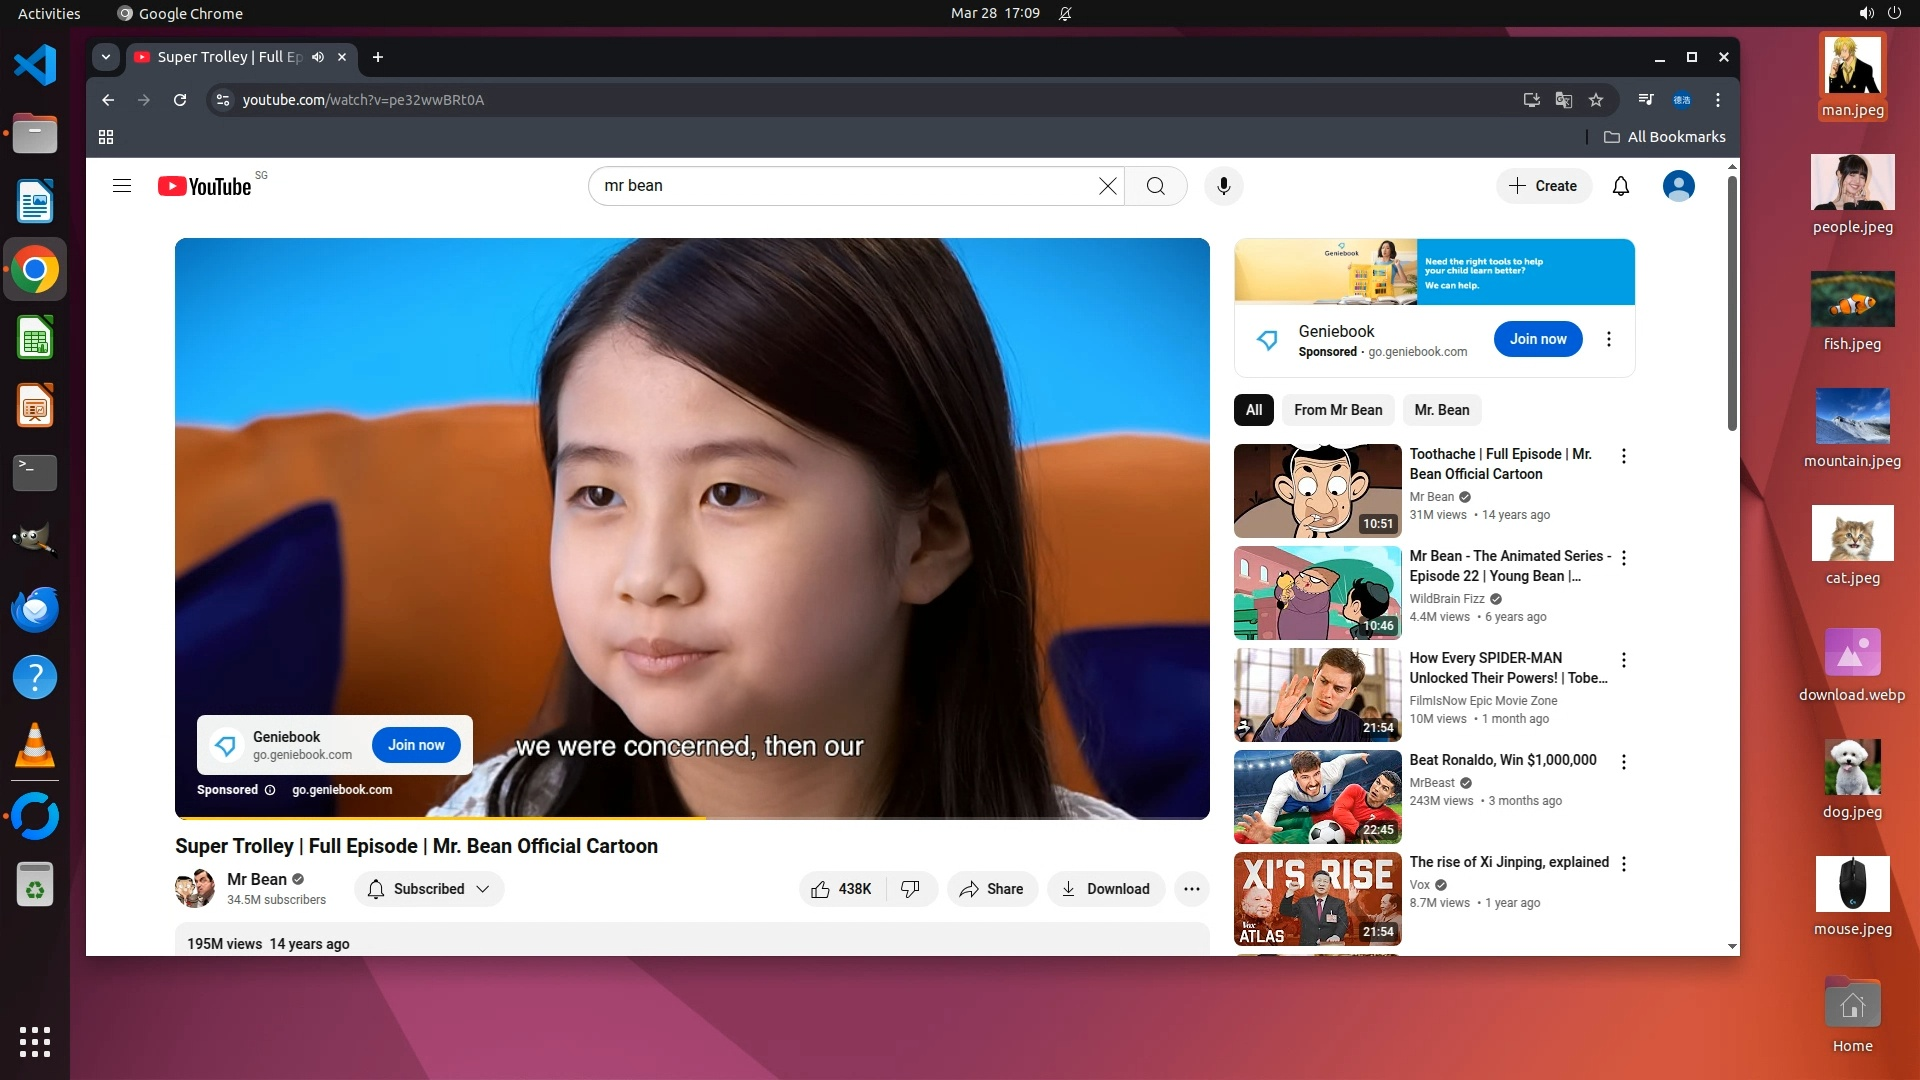Click the Chrome reload page icon
Viewport: 1920px width, 1080px height.
pos(180,100)
